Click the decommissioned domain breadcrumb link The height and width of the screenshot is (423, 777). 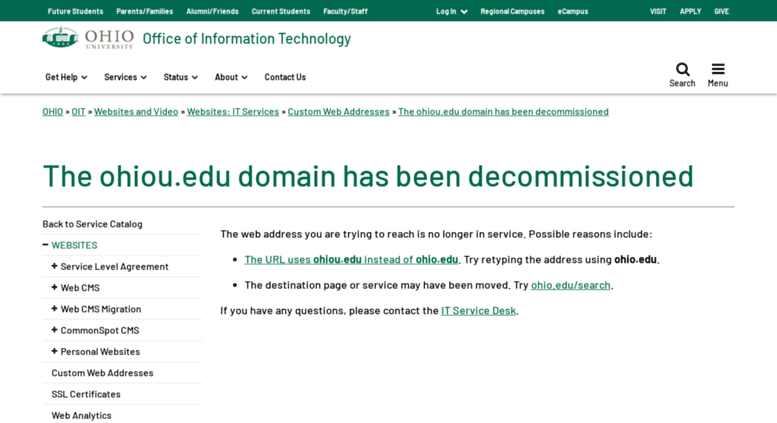[503, 111]
